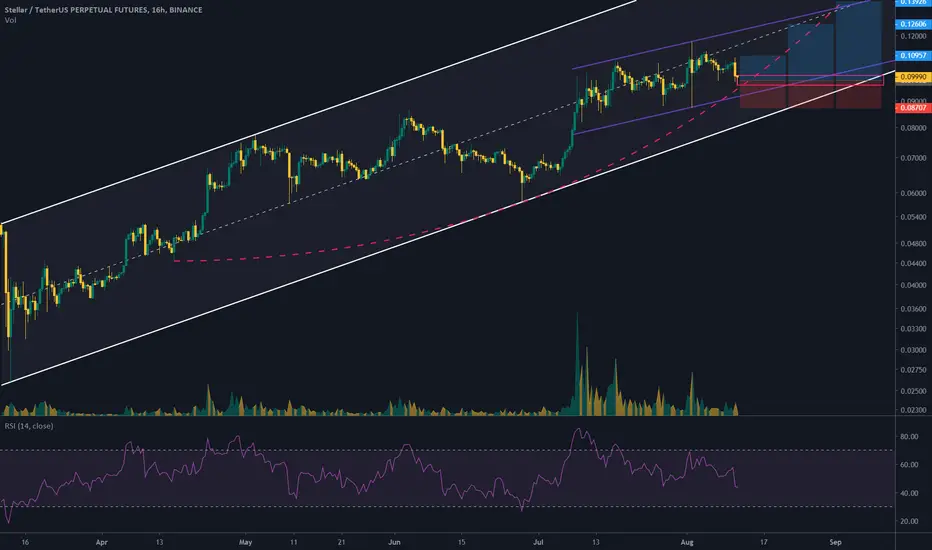Select the purple RSI line in indicator pane
This screenshot has height=550, width=932.
tap(369, 476)
